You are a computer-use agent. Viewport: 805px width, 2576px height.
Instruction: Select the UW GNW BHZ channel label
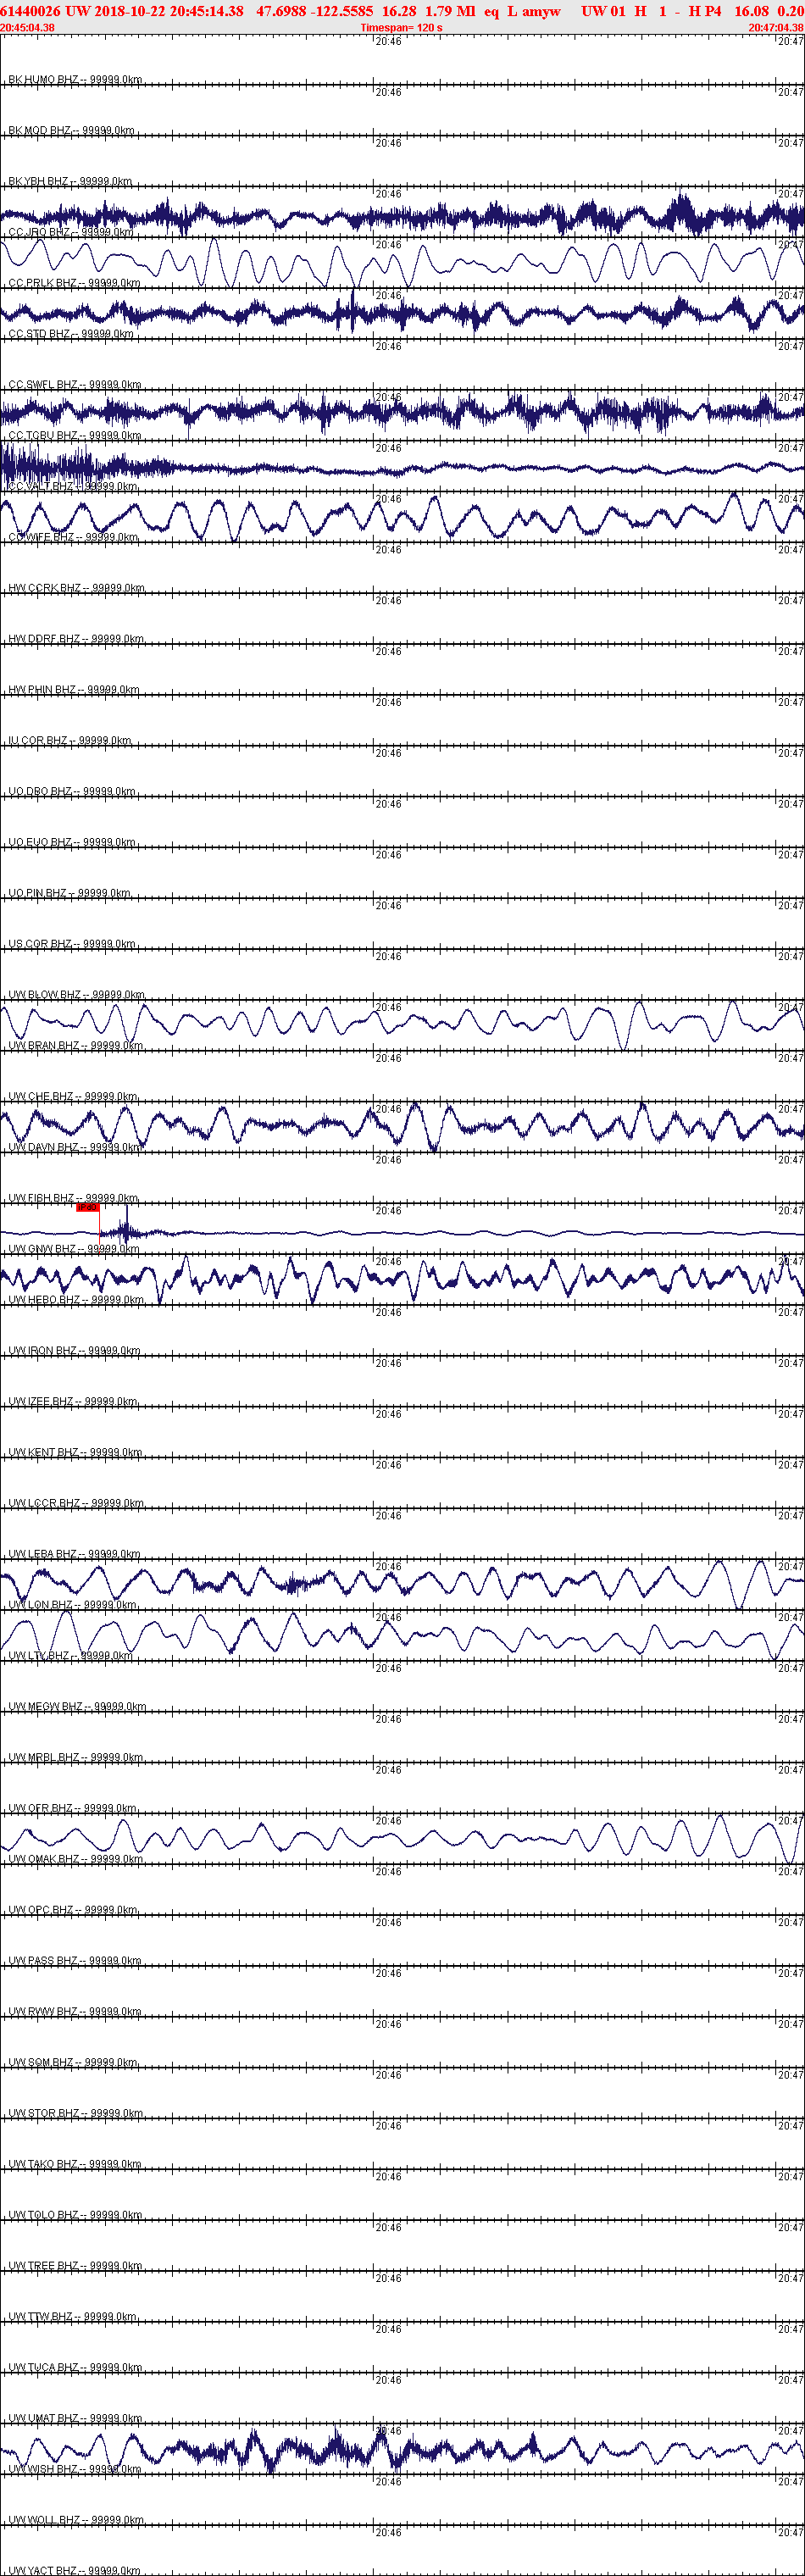coord(73,1248)
